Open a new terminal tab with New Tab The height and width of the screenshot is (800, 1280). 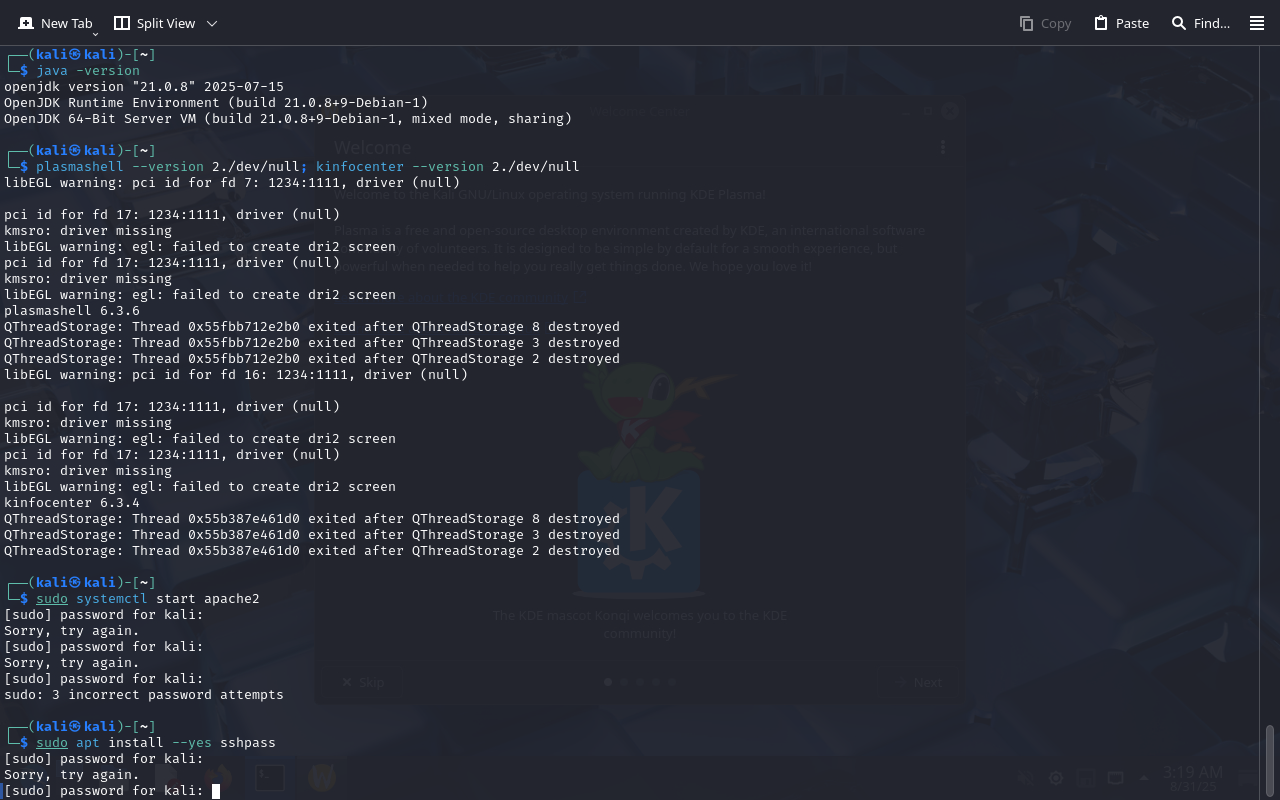coord(55,23)
